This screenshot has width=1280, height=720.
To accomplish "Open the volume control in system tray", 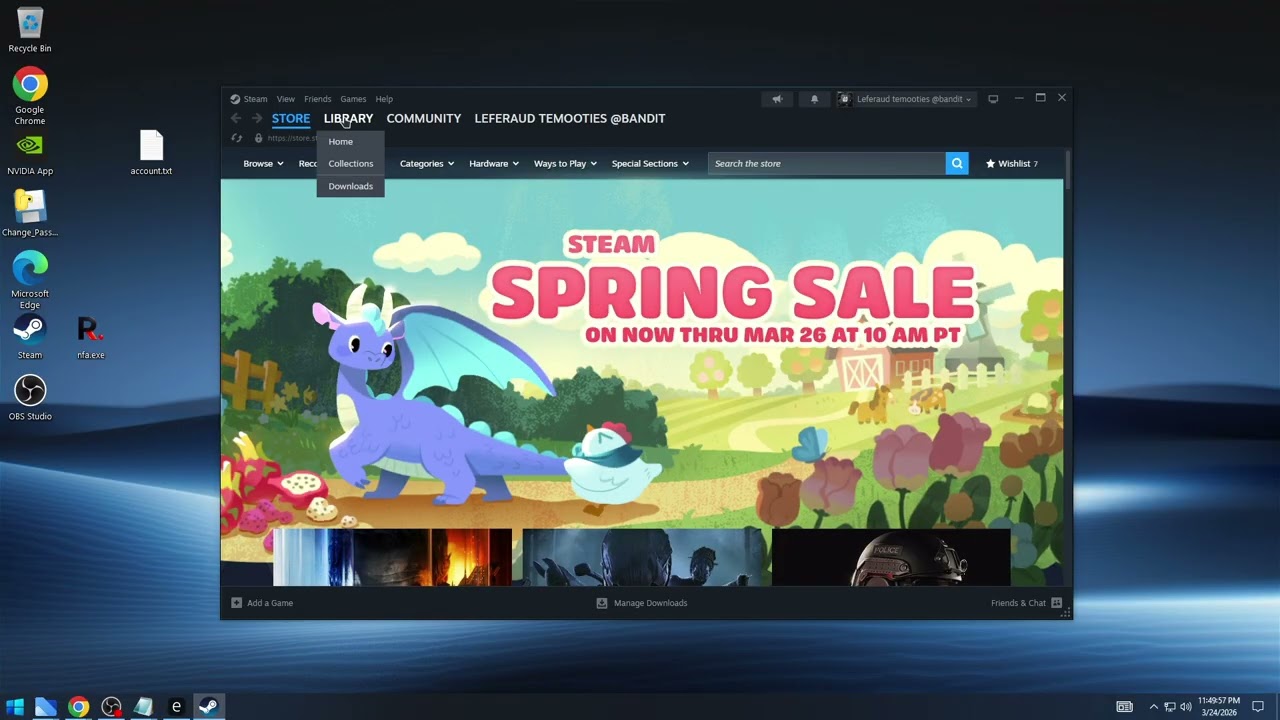I will pyautogui.click(x=1186, y=707).
